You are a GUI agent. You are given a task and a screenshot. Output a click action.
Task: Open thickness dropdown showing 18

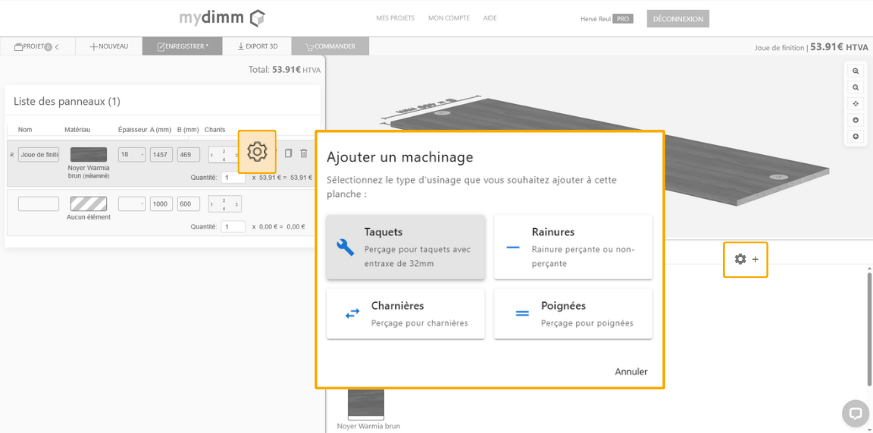click(131, 154)
